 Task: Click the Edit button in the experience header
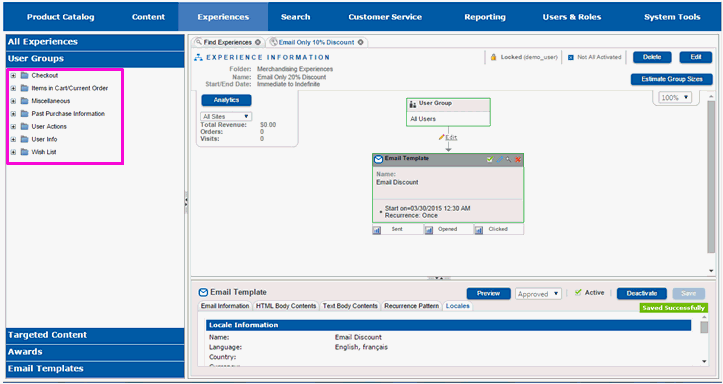point(696,57)
